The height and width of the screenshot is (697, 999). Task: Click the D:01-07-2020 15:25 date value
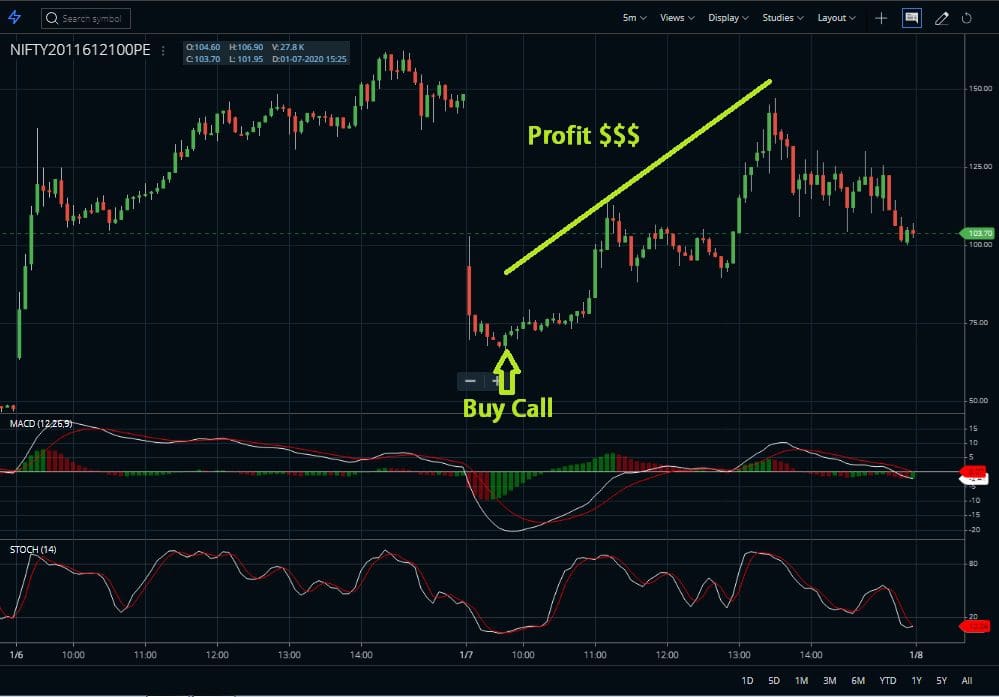pos(310,59)
